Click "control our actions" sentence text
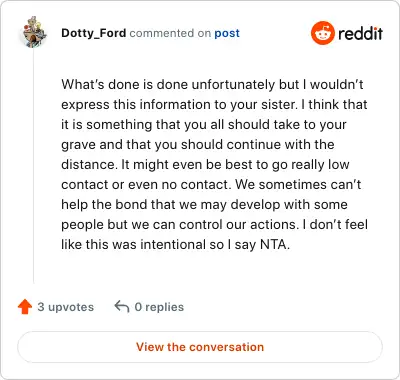Viewport: 400px width, 380px height. click(x=237, y=224)
